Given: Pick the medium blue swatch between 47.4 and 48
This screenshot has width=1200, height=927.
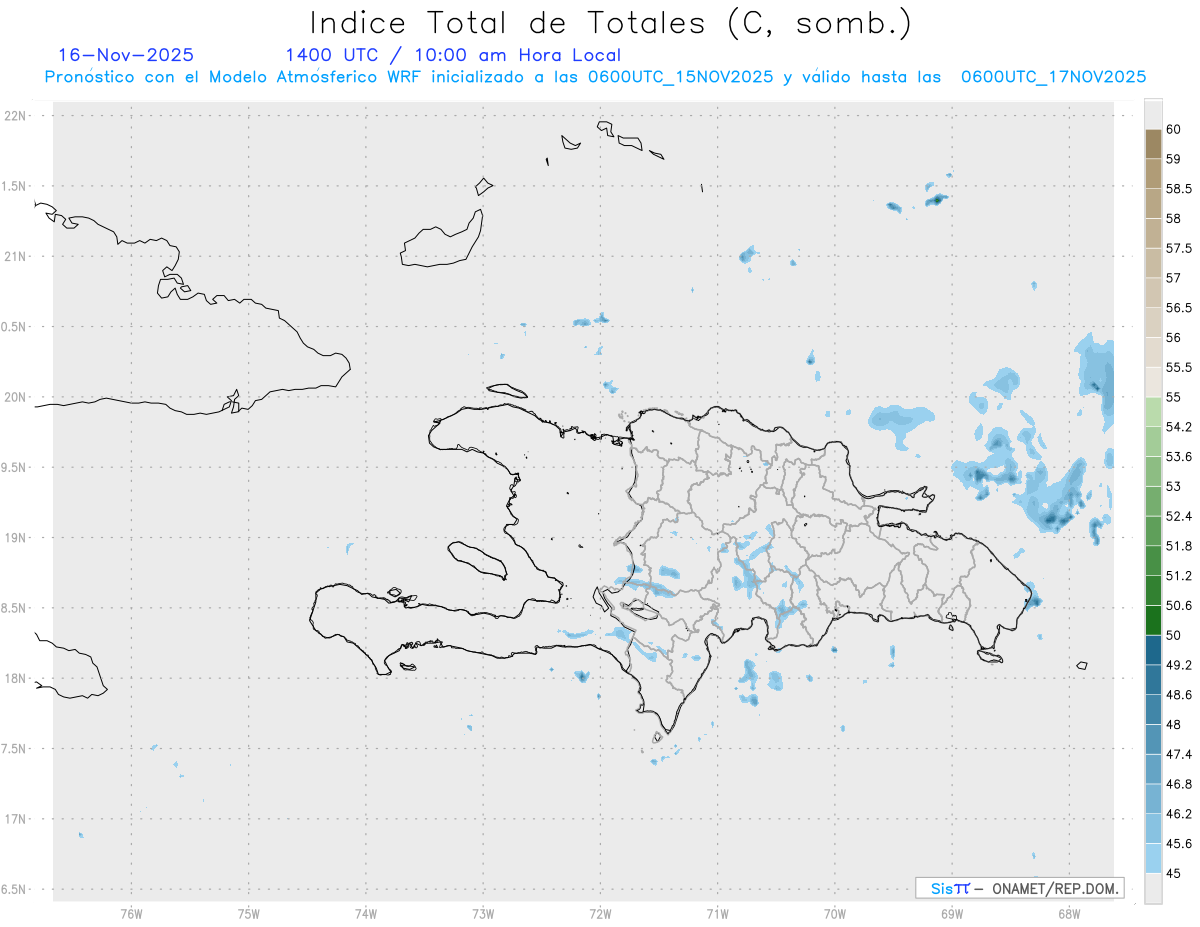Looking at the screenshot, I should click(x=1153, y=739).
